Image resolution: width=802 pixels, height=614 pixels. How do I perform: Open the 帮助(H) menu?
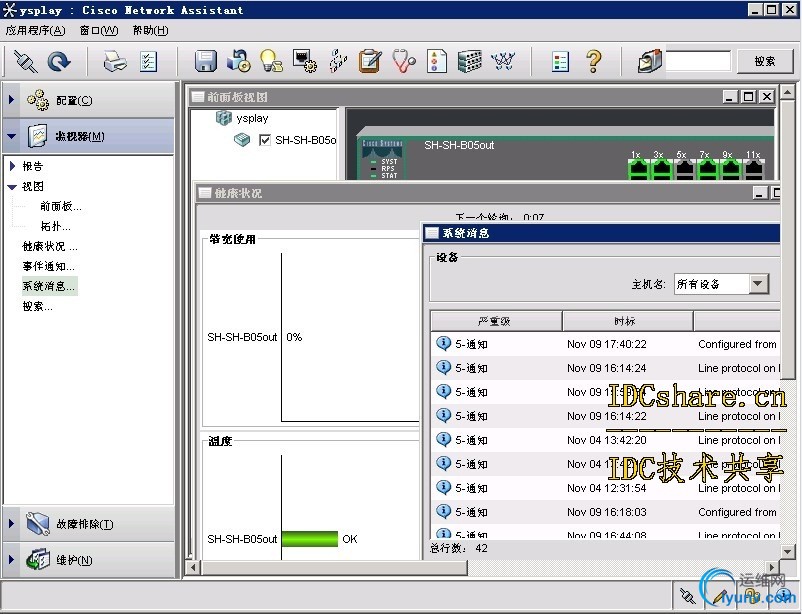click(x=150, y=31)
